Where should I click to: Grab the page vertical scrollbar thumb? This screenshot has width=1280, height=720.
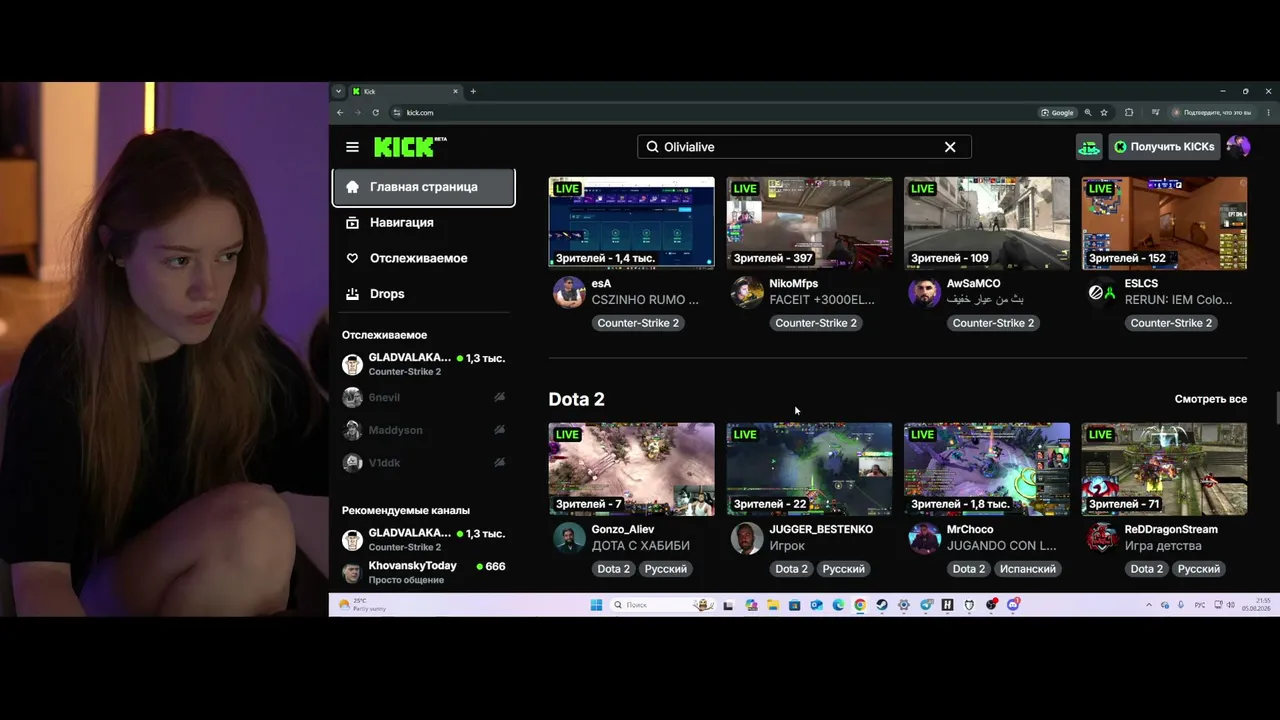coord(1276,408)
